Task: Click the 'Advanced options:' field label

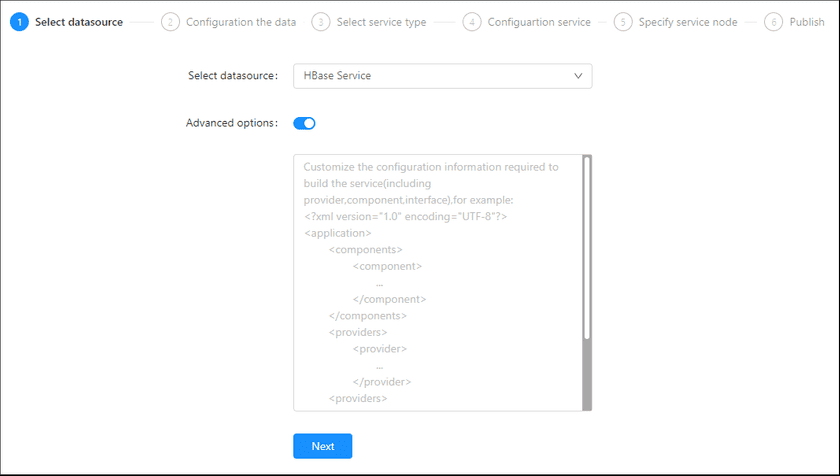Action: tap(231, 124)
